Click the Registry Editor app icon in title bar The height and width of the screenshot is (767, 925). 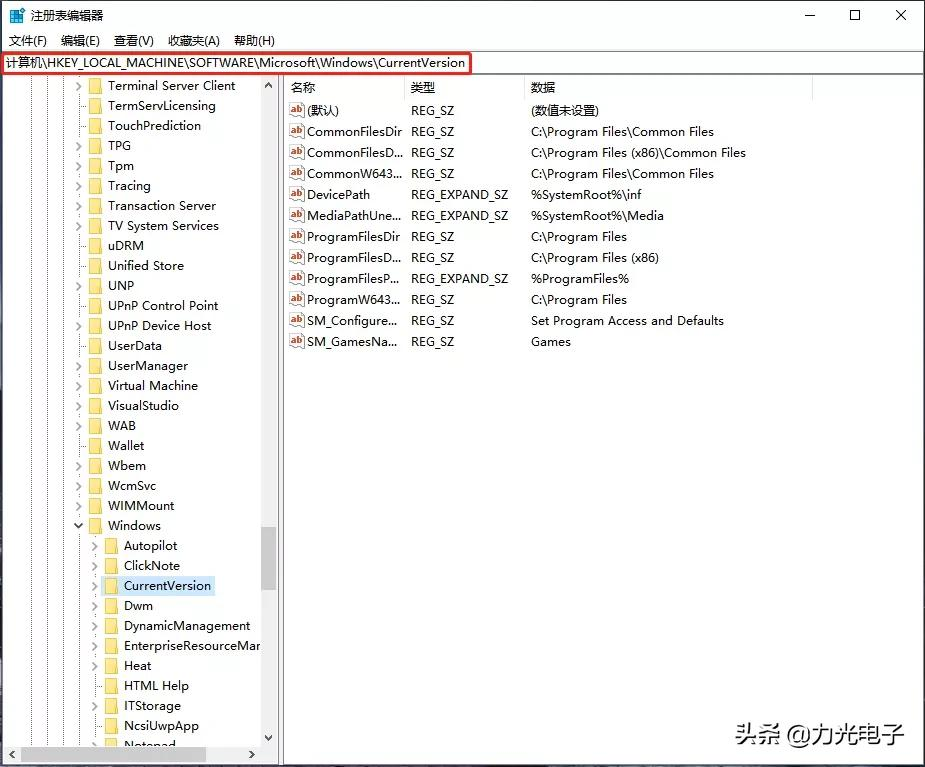pyautogui.click(x=17, y=16)
